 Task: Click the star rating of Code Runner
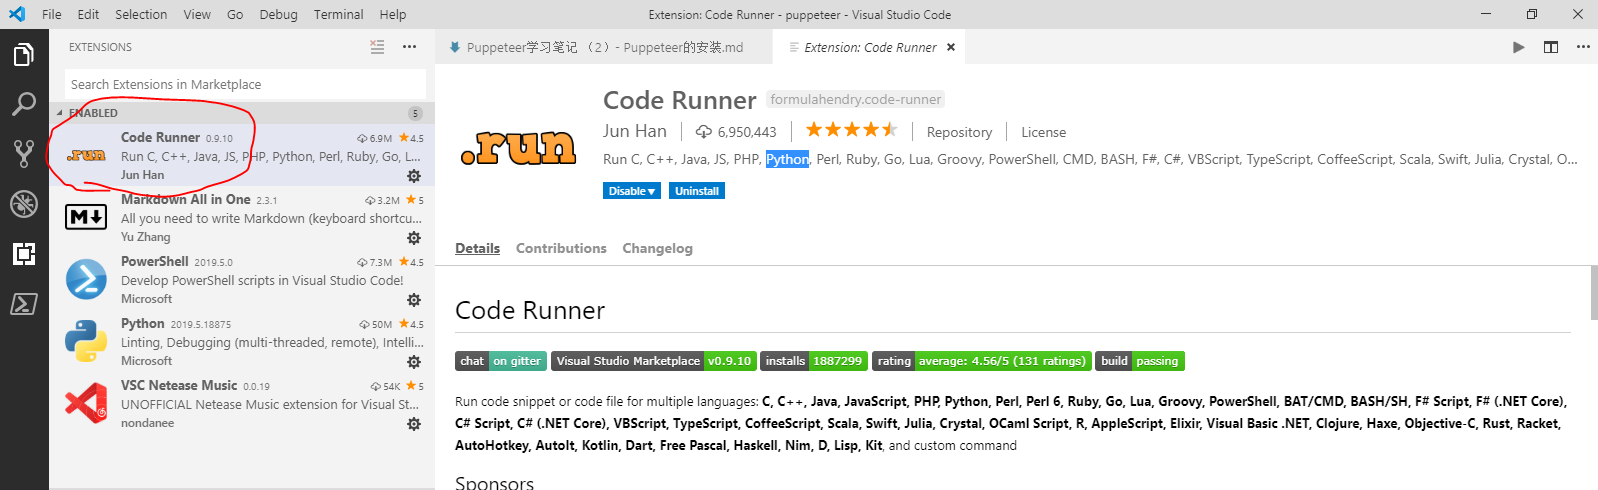852,130
